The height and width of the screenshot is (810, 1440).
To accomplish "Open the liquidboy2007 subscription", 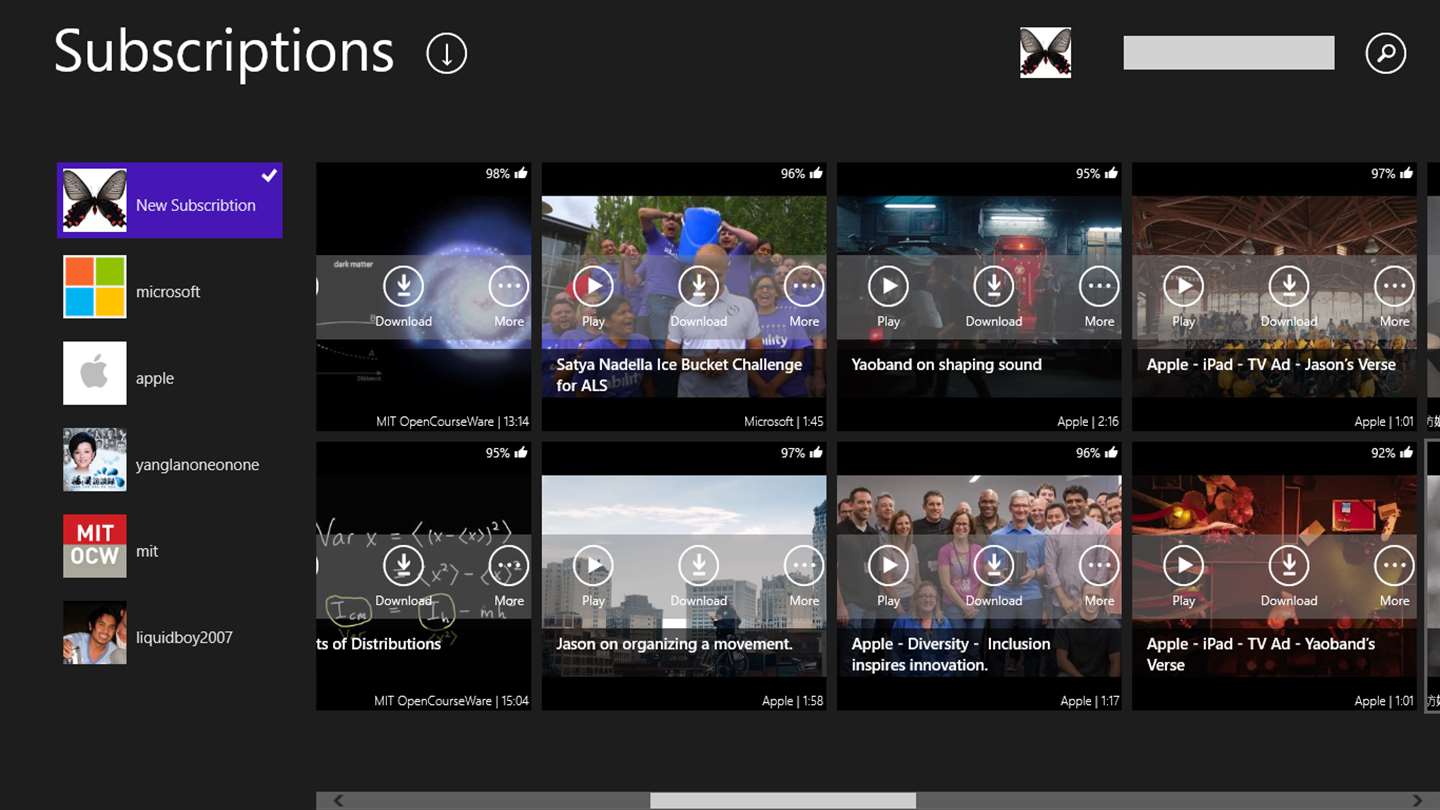I will pyautogui.click(x=184, y=637).
